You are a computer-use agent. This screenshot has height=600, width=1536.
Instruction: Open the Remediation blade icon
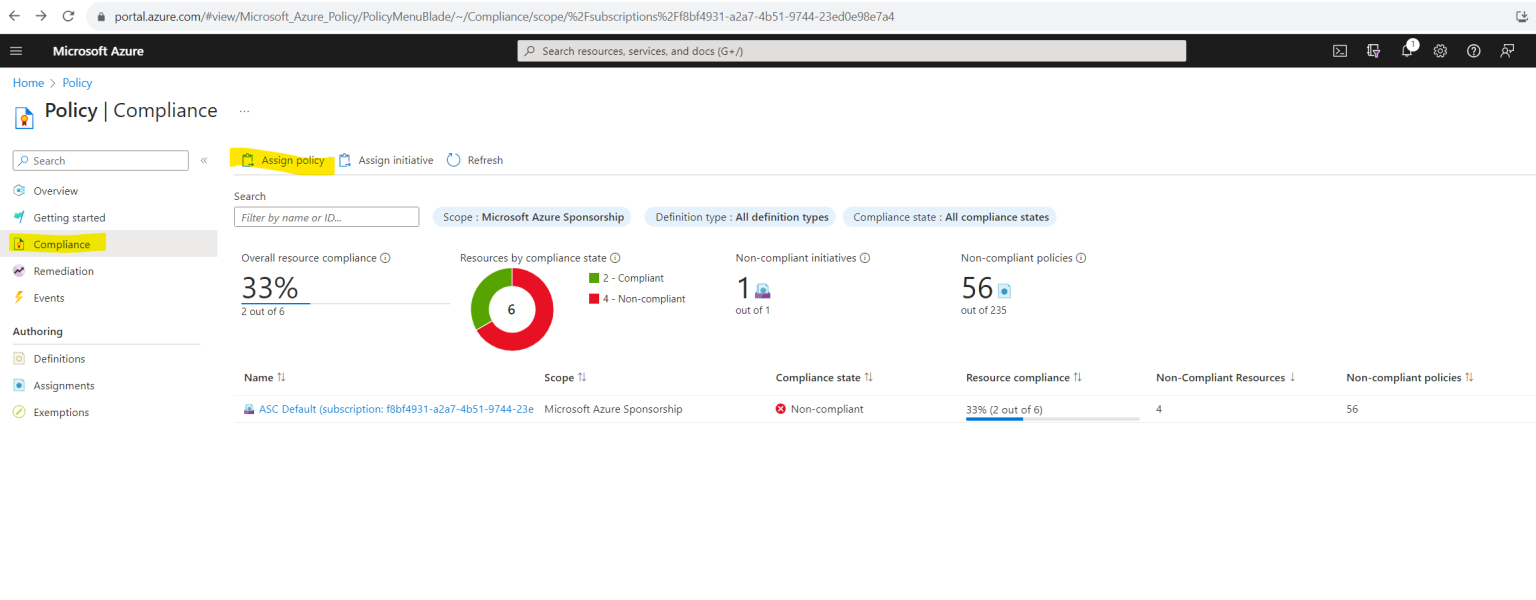21,270
